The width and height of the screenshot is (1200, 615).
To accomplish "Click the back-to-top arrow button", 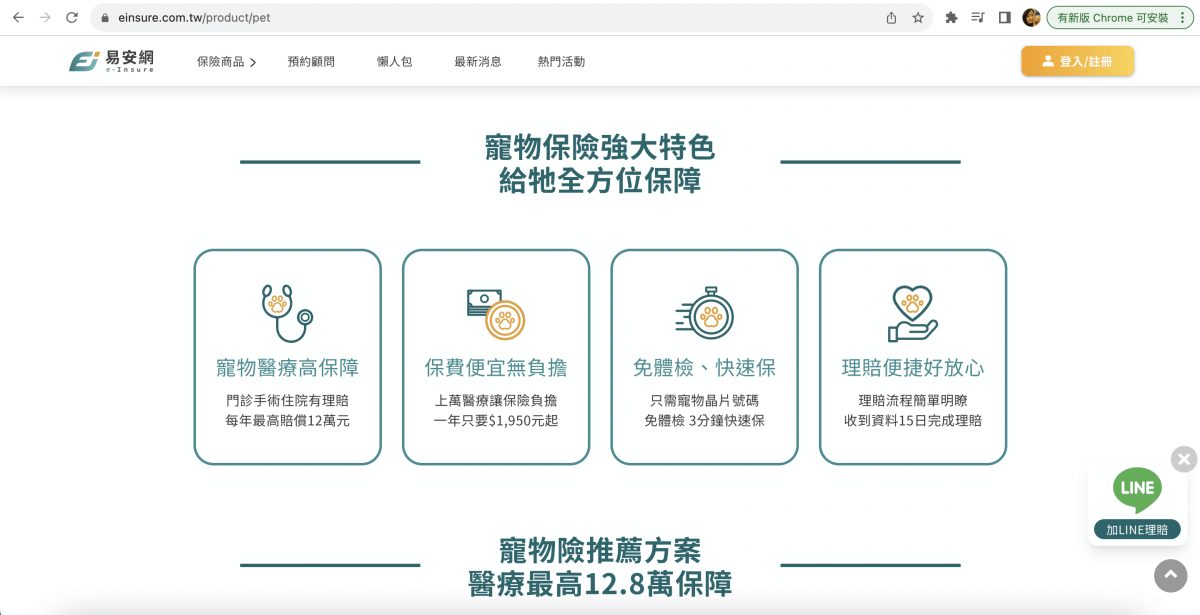I will 1169,576.
